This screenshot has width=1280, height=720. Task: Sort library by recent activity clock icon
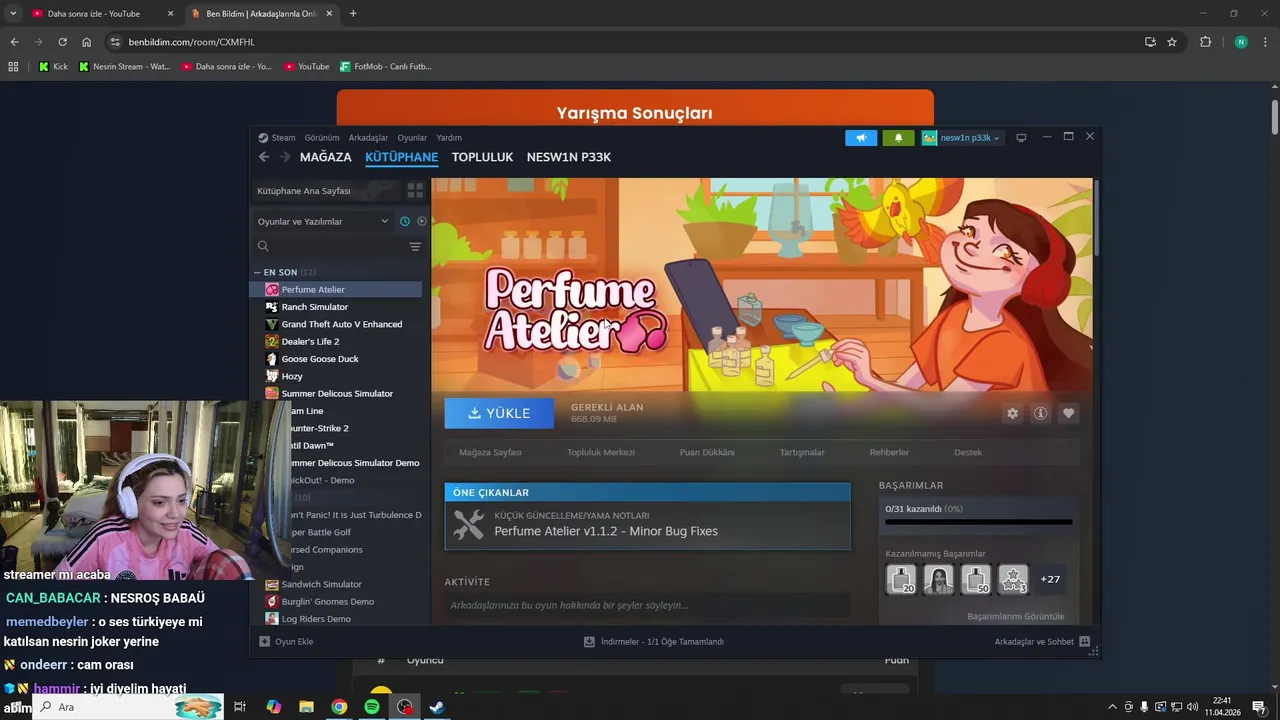pos(404,221)
